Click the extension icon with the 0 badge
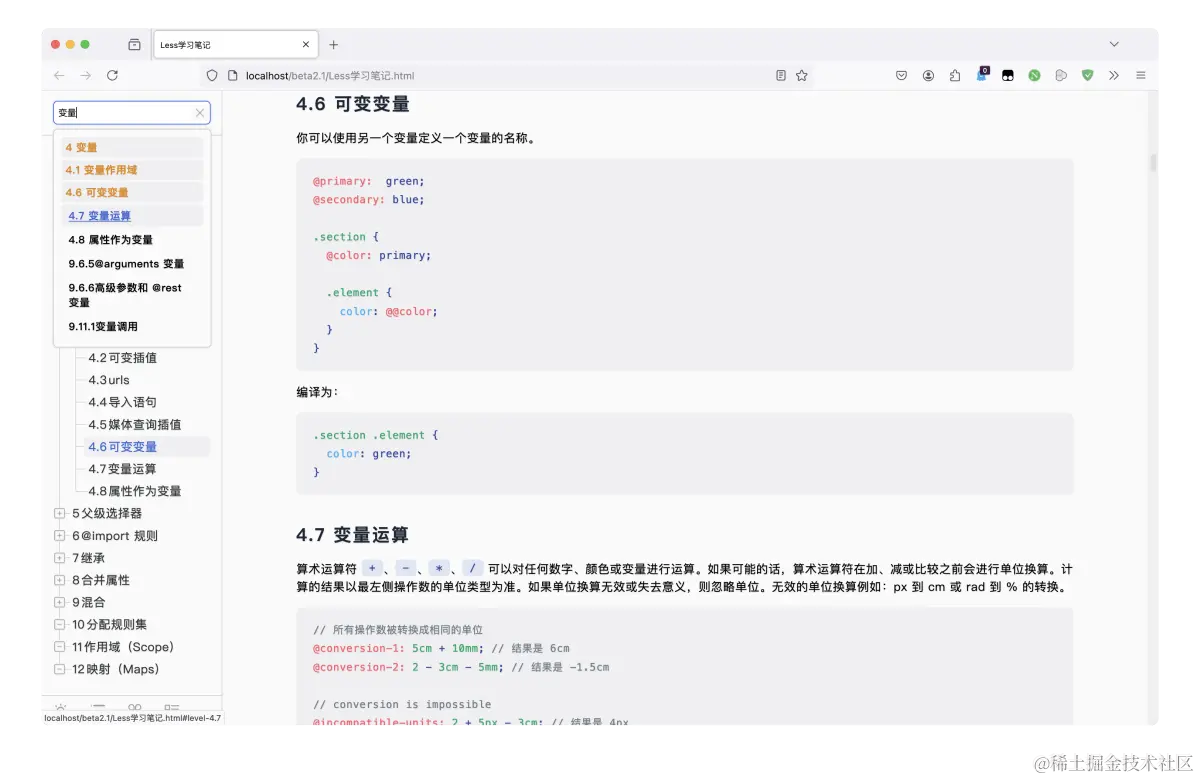The width and height of the screenshot is (1200, 780). 982,75
